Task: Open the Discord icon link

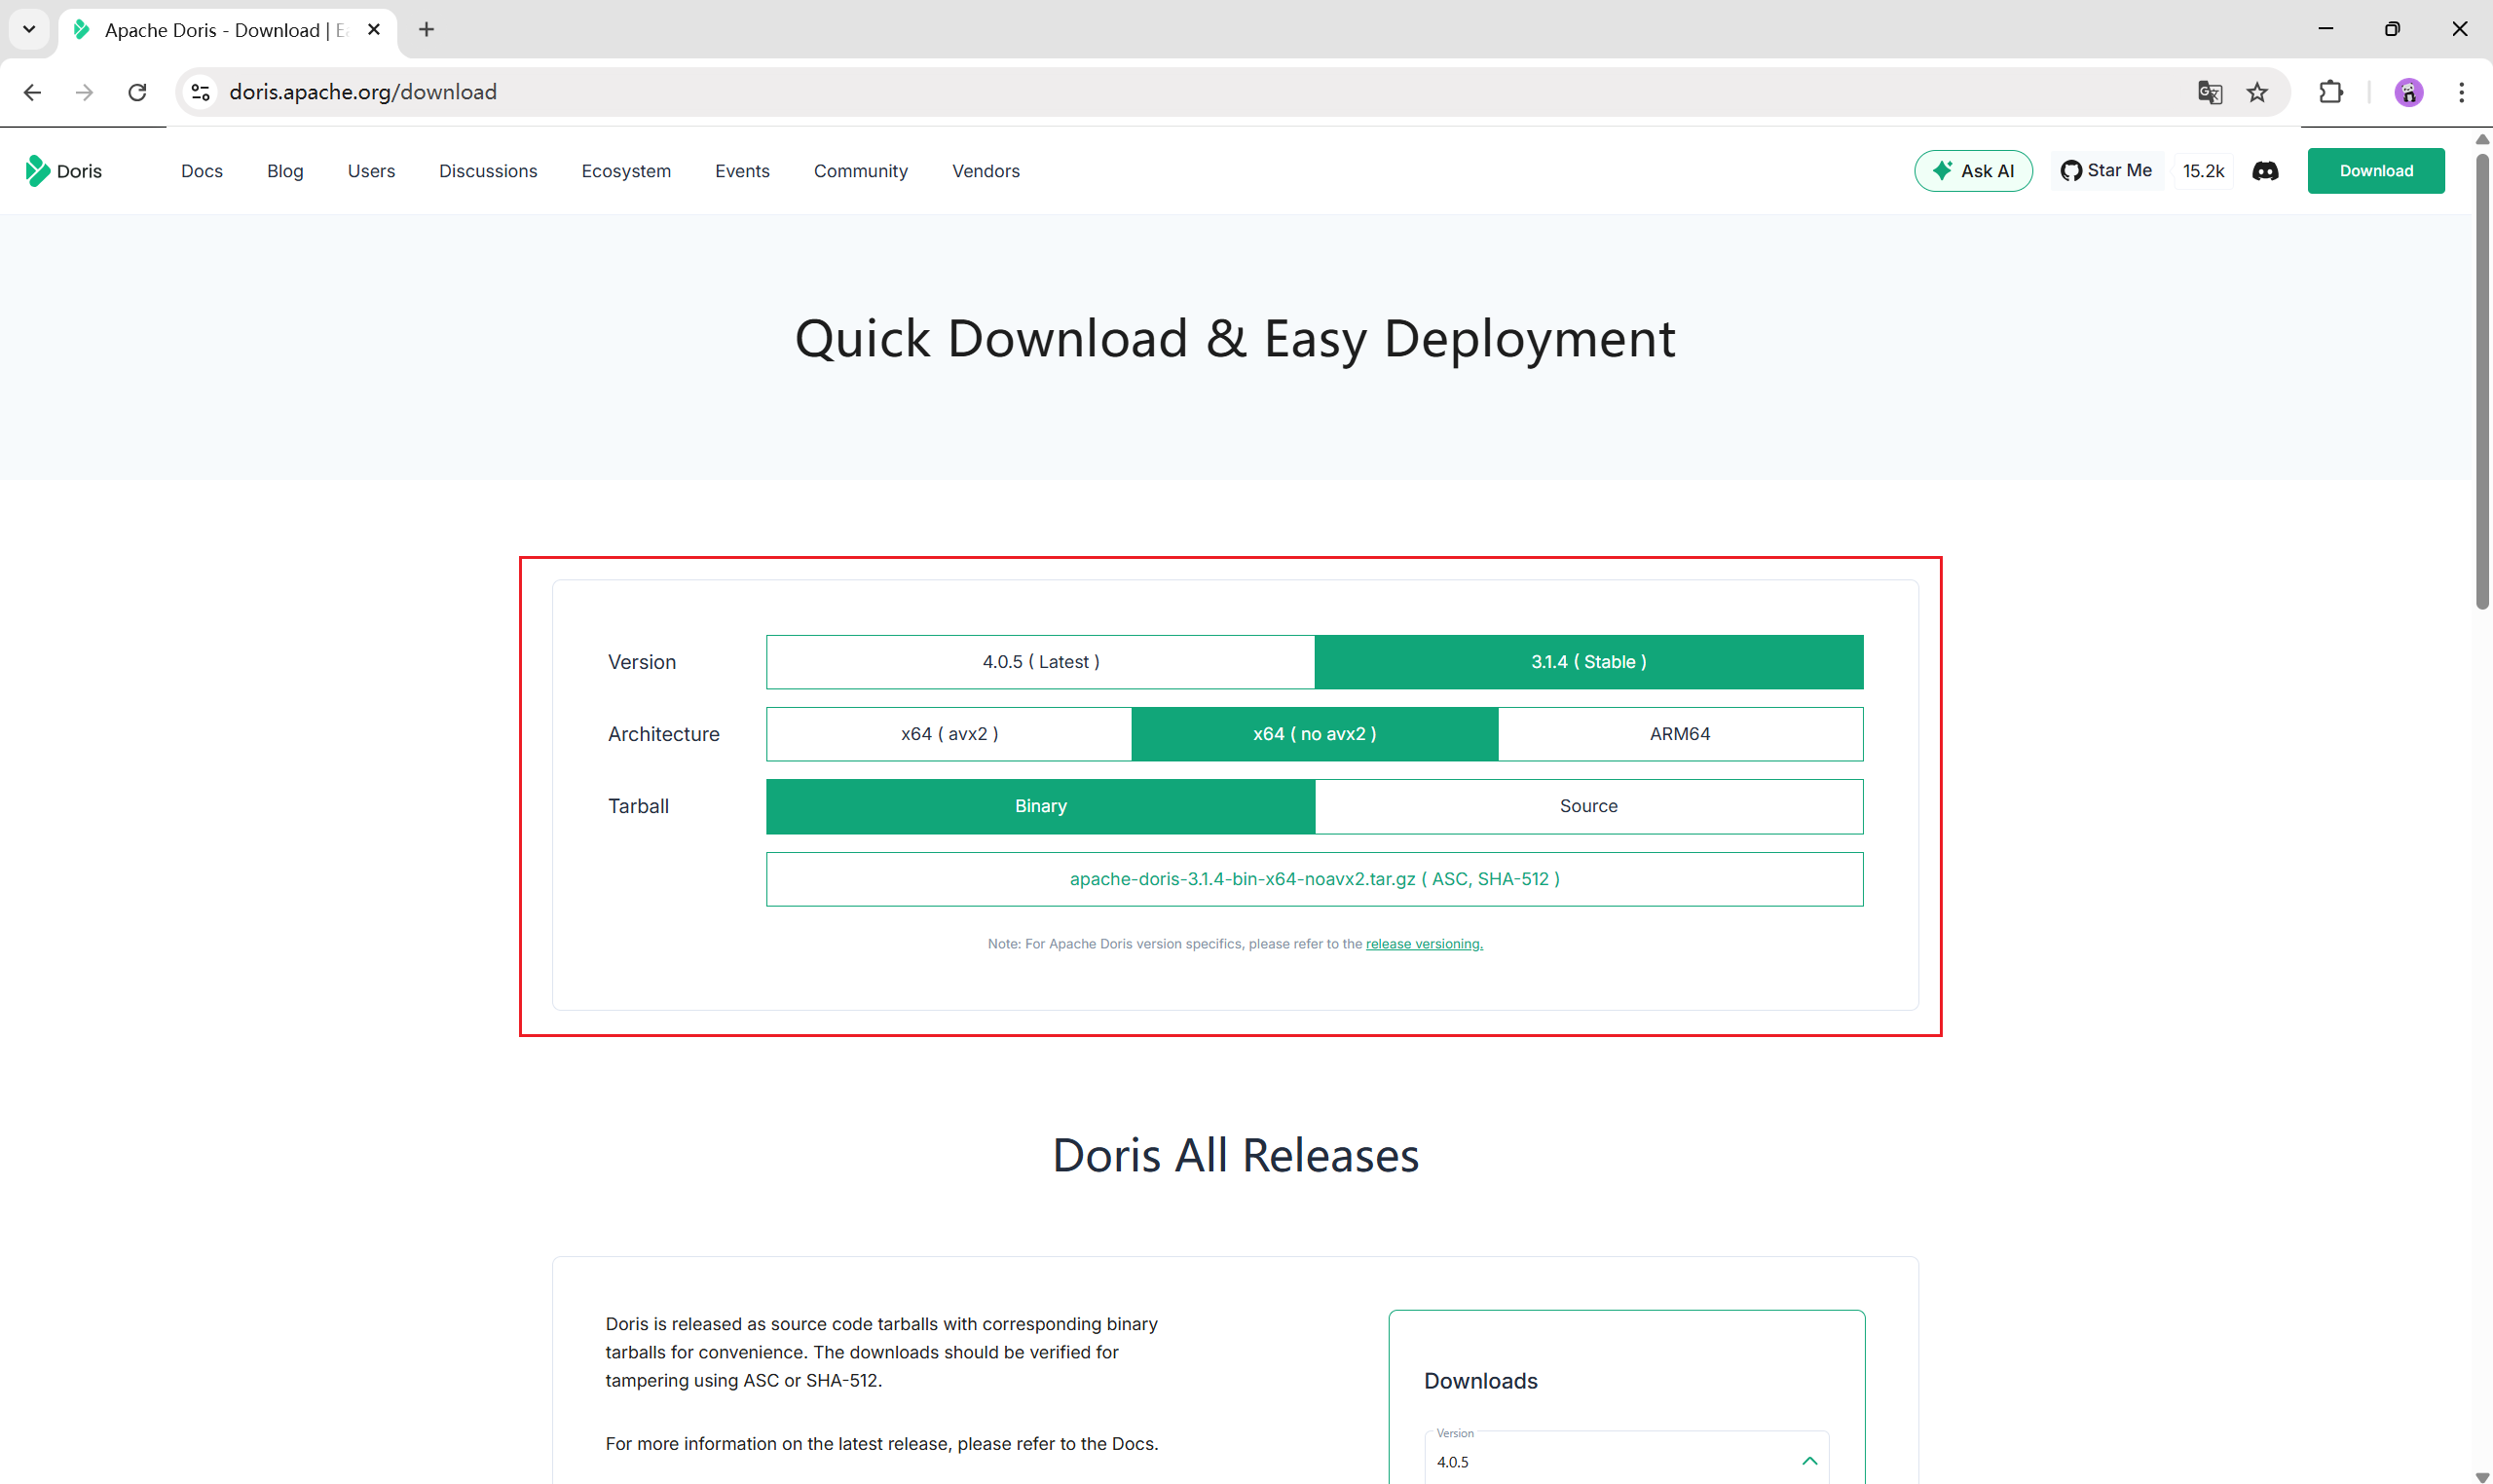Action: 2265,171
